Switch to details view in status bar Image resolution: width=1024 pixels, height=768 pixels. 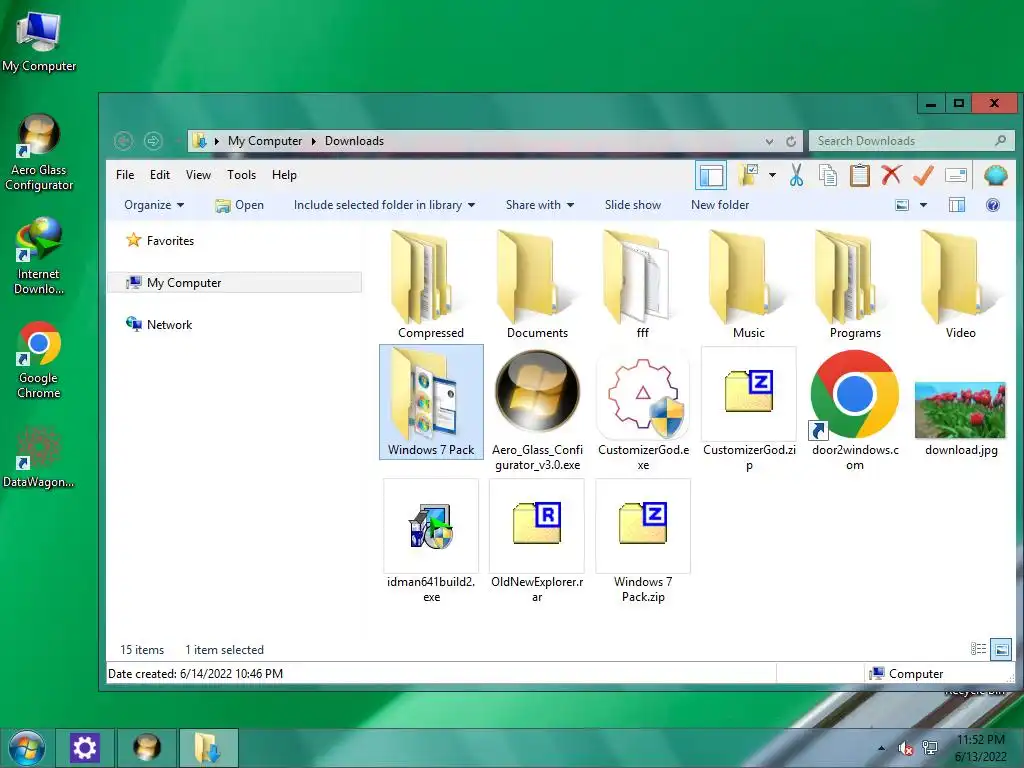tap(978, 649)
